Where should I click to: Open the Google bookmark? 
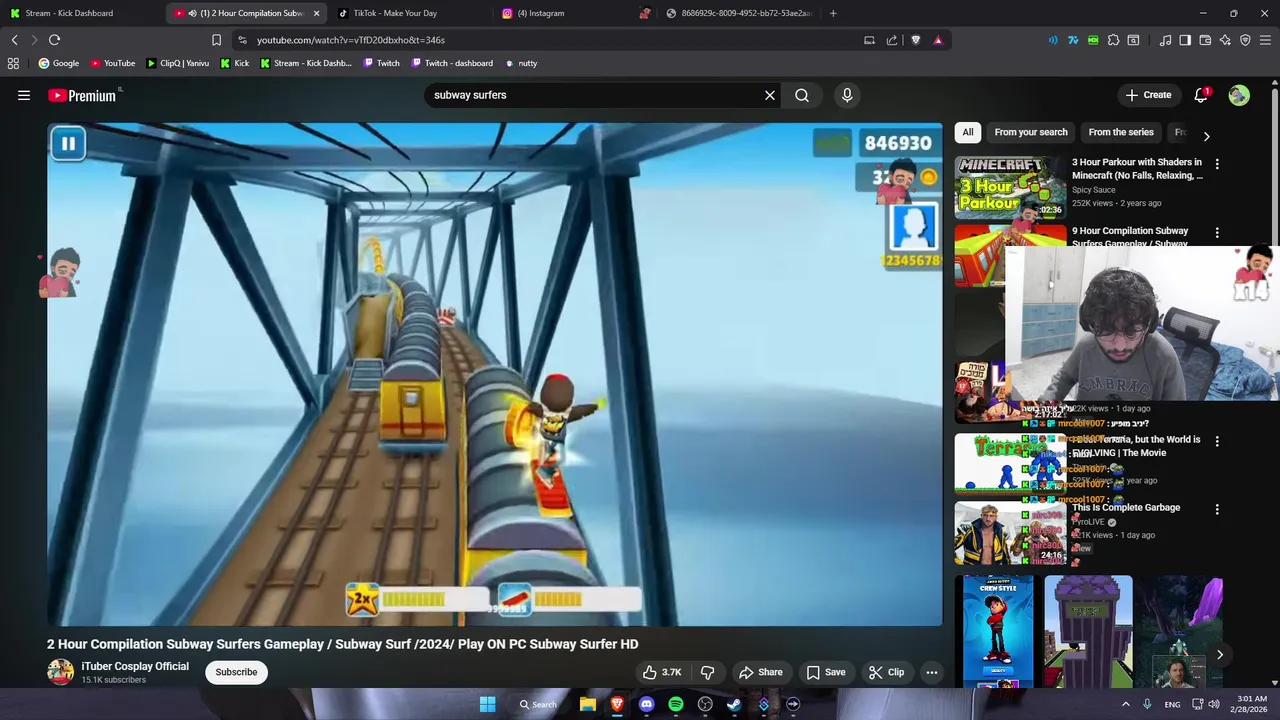[x=59, y=63]
